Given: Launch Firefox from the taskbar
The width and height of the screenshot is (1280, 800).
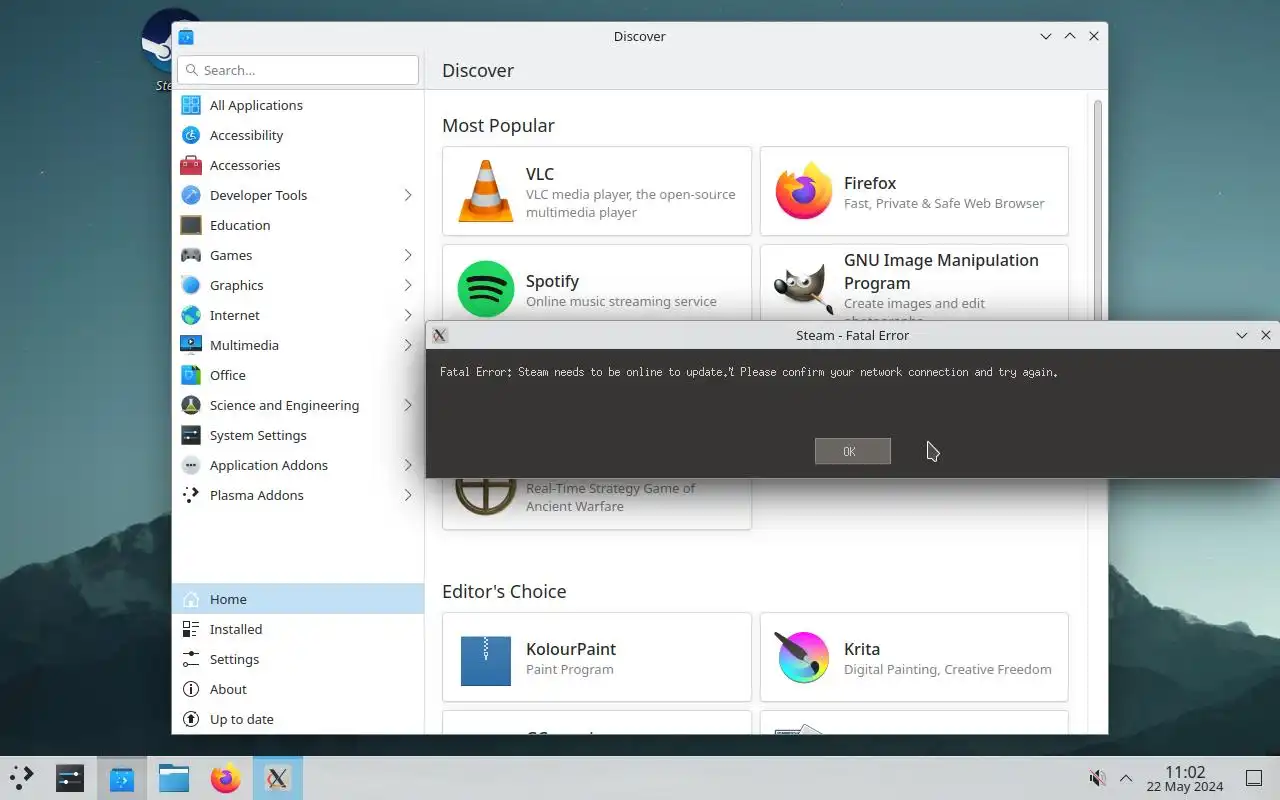Looking at the screenshot, I should (x=226, y=777).
